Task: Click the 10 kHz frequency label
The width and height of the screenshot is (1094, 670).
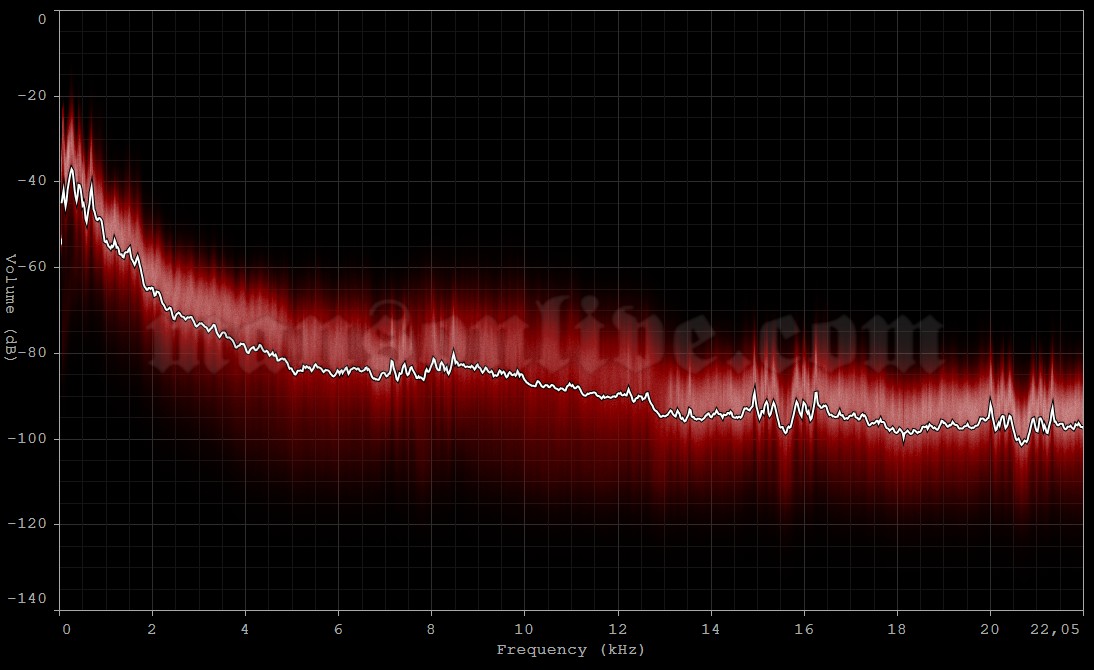Action: (x=524, y=629)
